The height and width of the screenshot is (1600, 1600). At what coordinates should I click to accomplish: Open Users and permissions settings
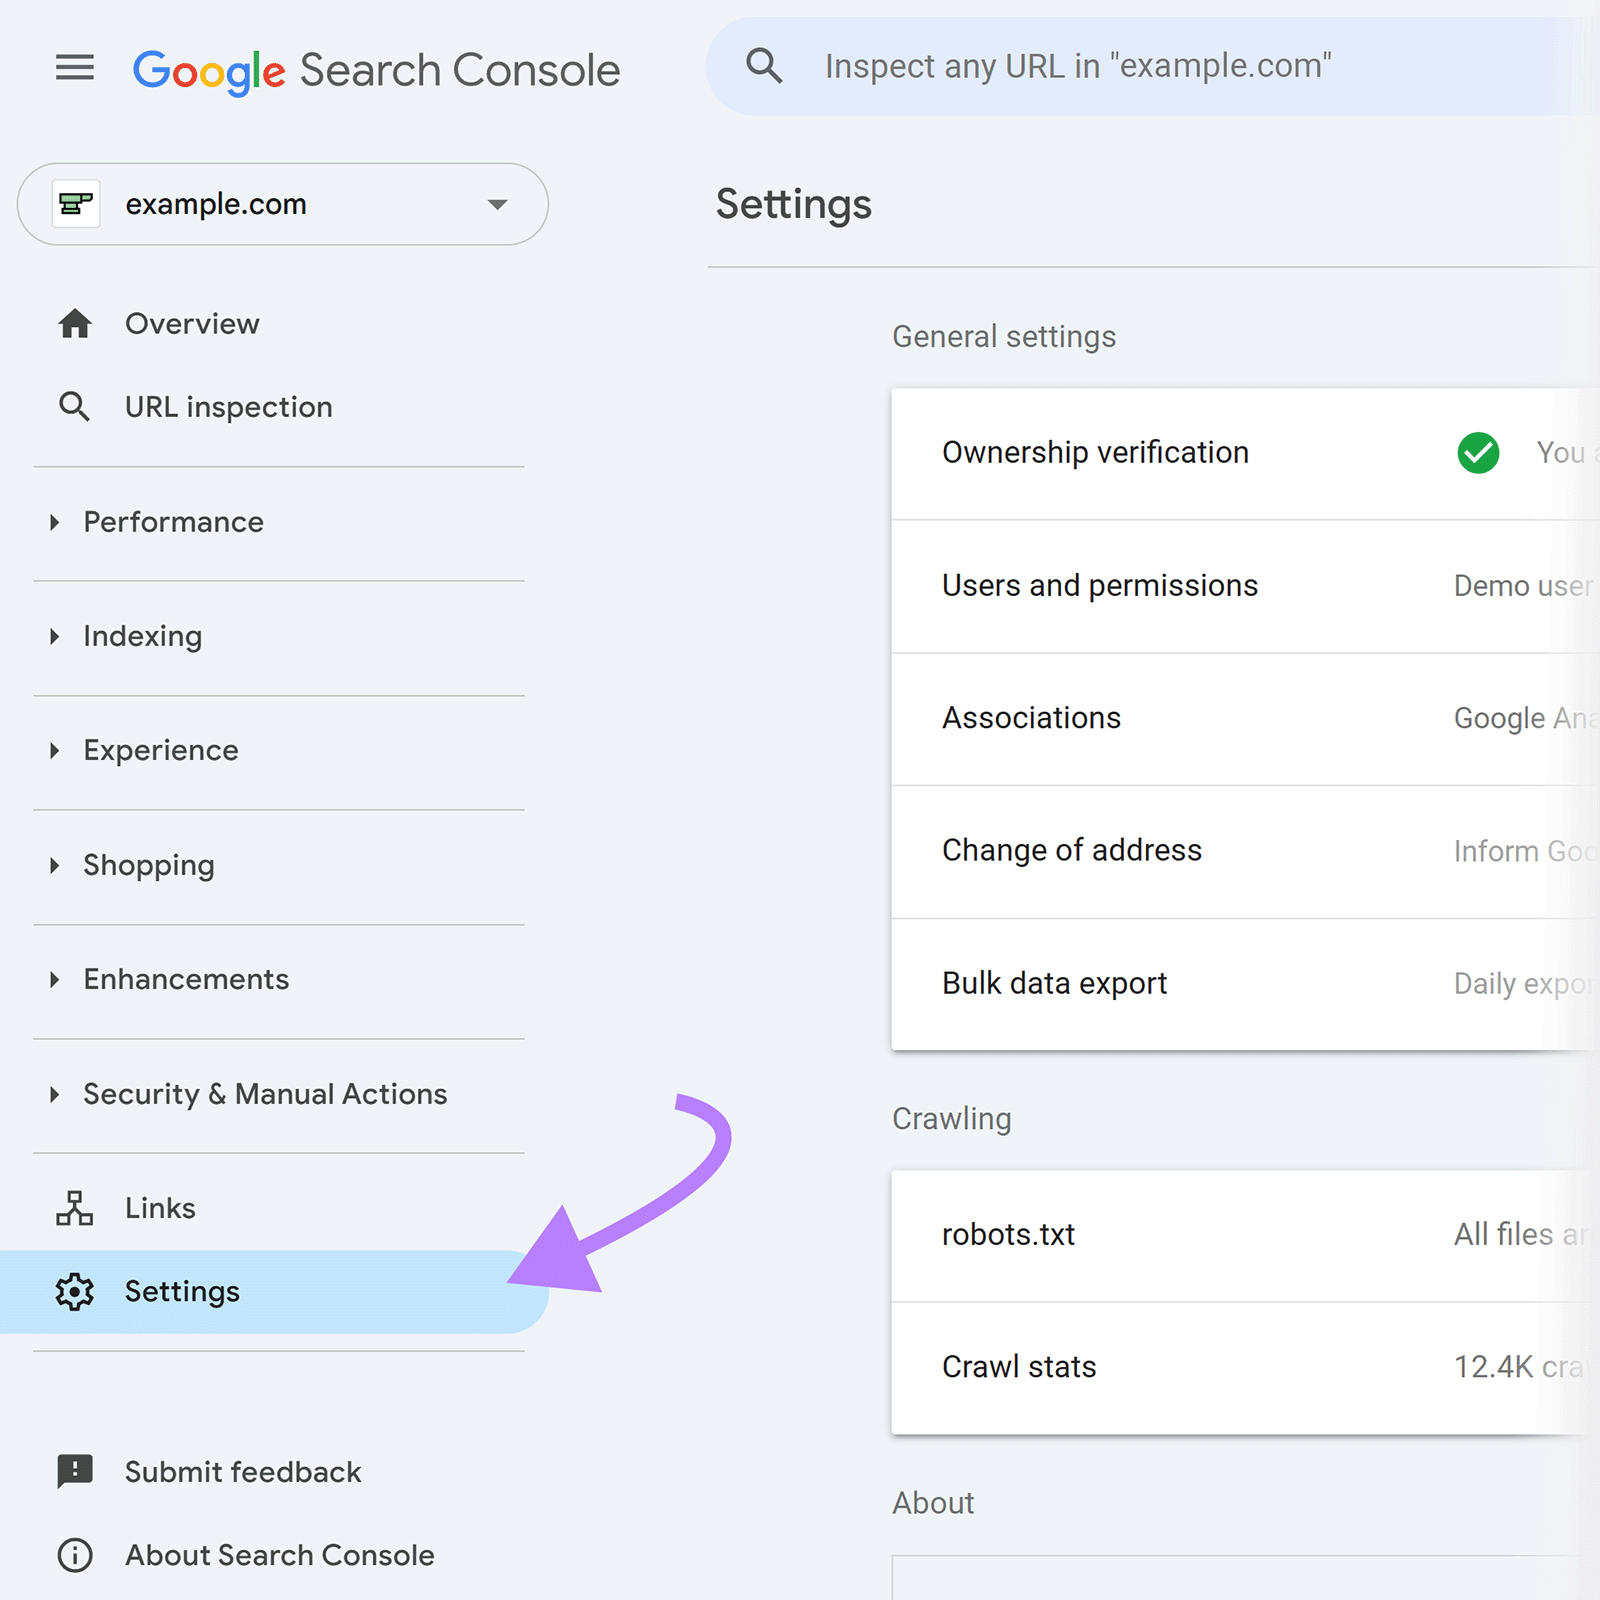(x=1100, y=585)
